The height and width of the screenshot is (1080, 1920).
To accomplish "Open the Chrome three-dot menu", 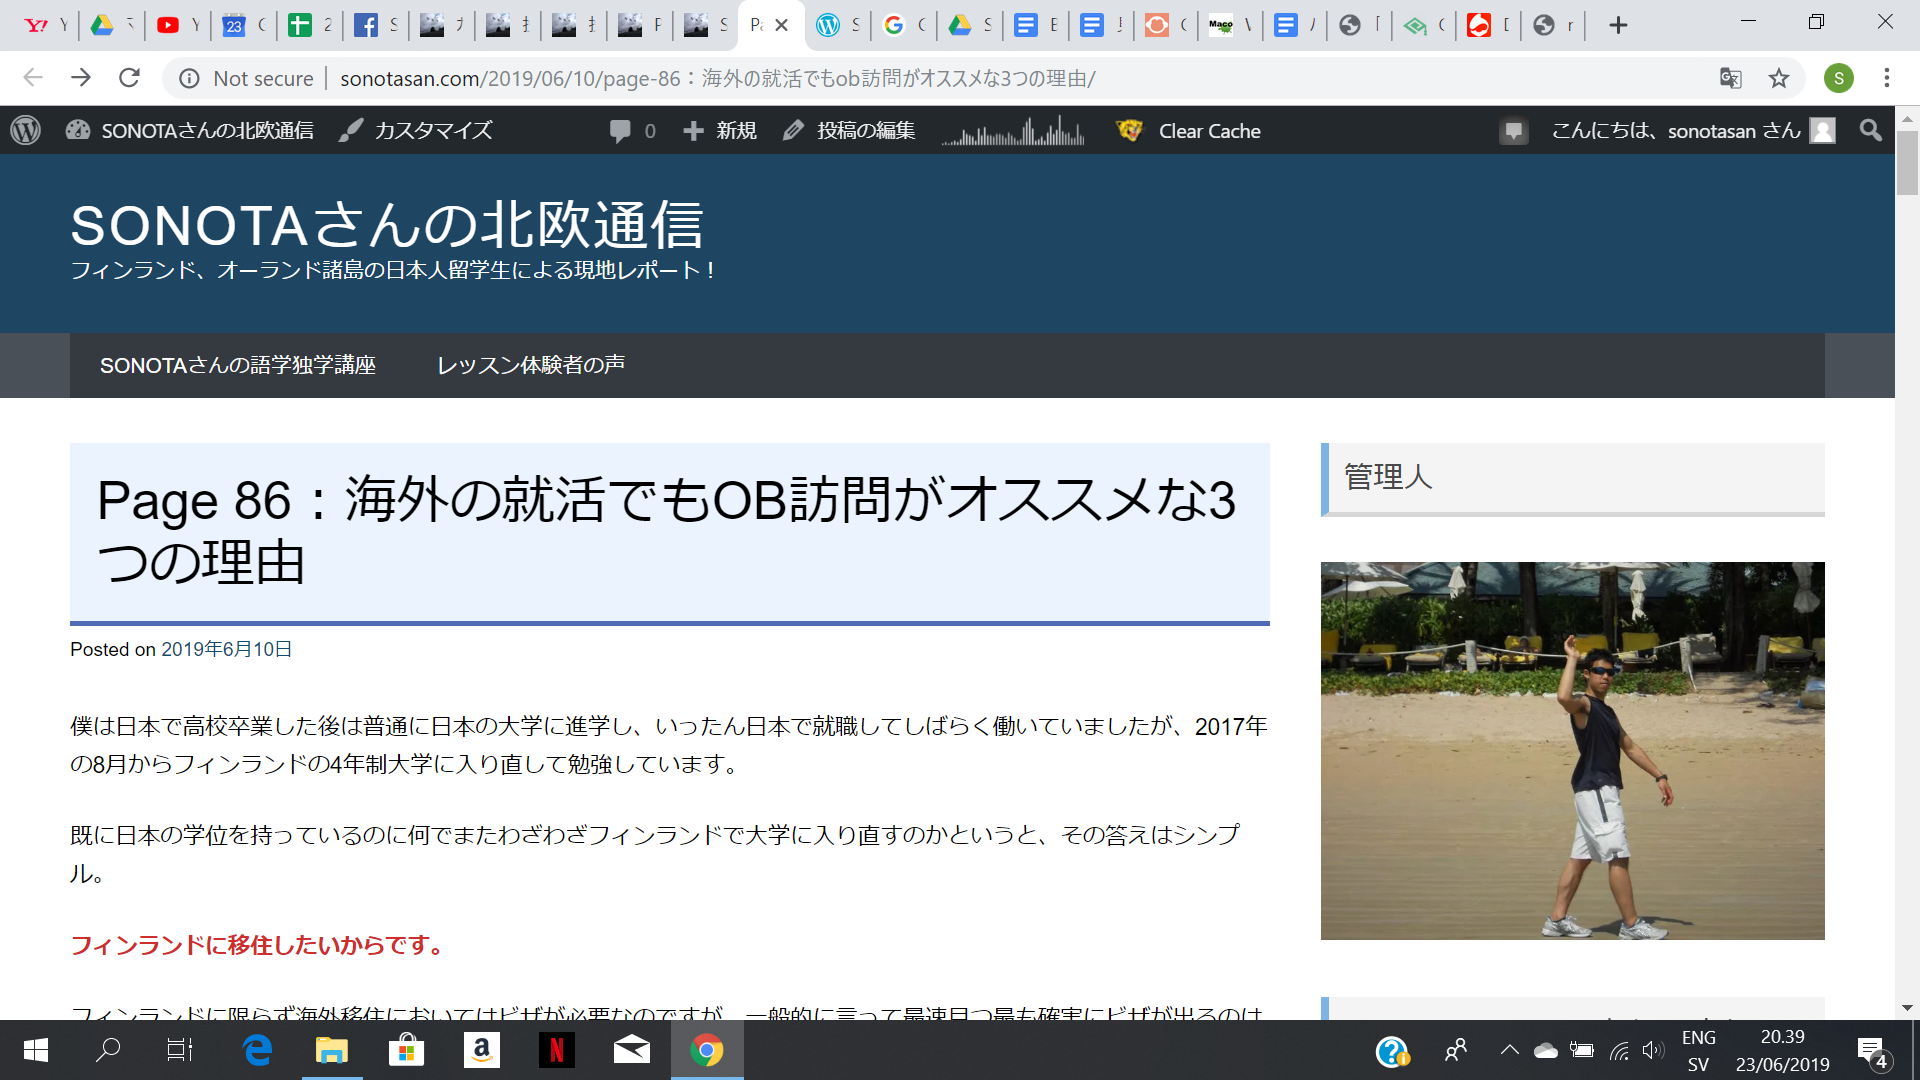I will click(1886, 78).
